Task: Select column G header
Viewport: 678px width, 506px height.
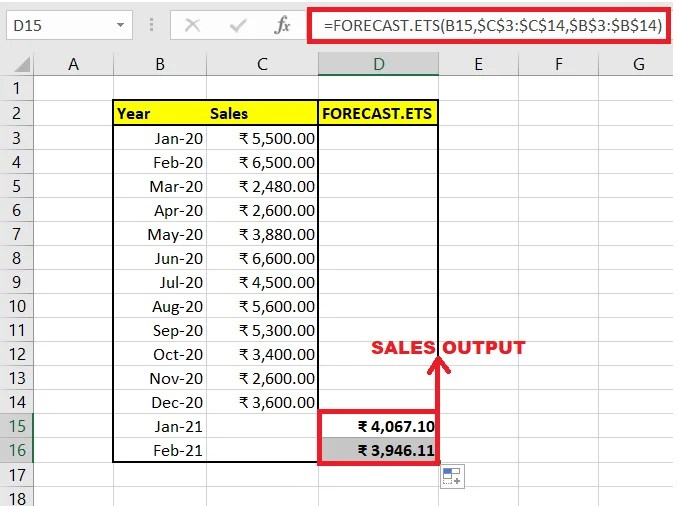Action: [638, 64]
